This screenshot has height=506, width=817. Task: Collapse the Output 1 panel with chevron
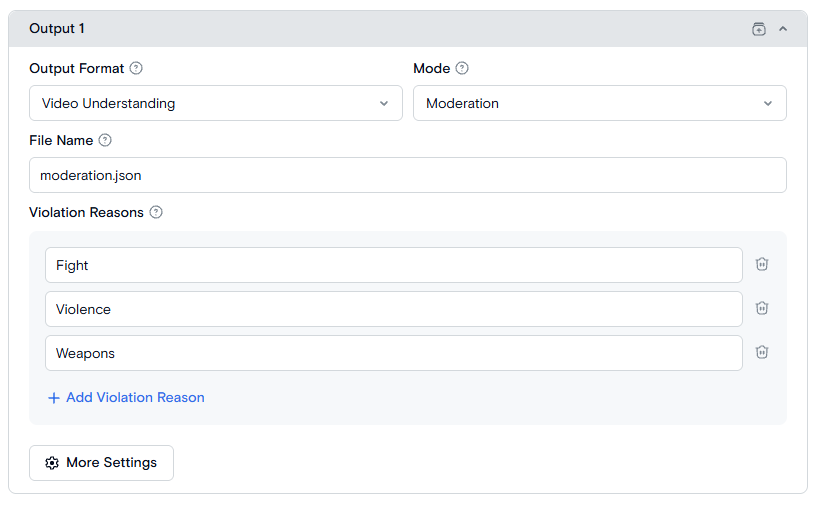783,29
